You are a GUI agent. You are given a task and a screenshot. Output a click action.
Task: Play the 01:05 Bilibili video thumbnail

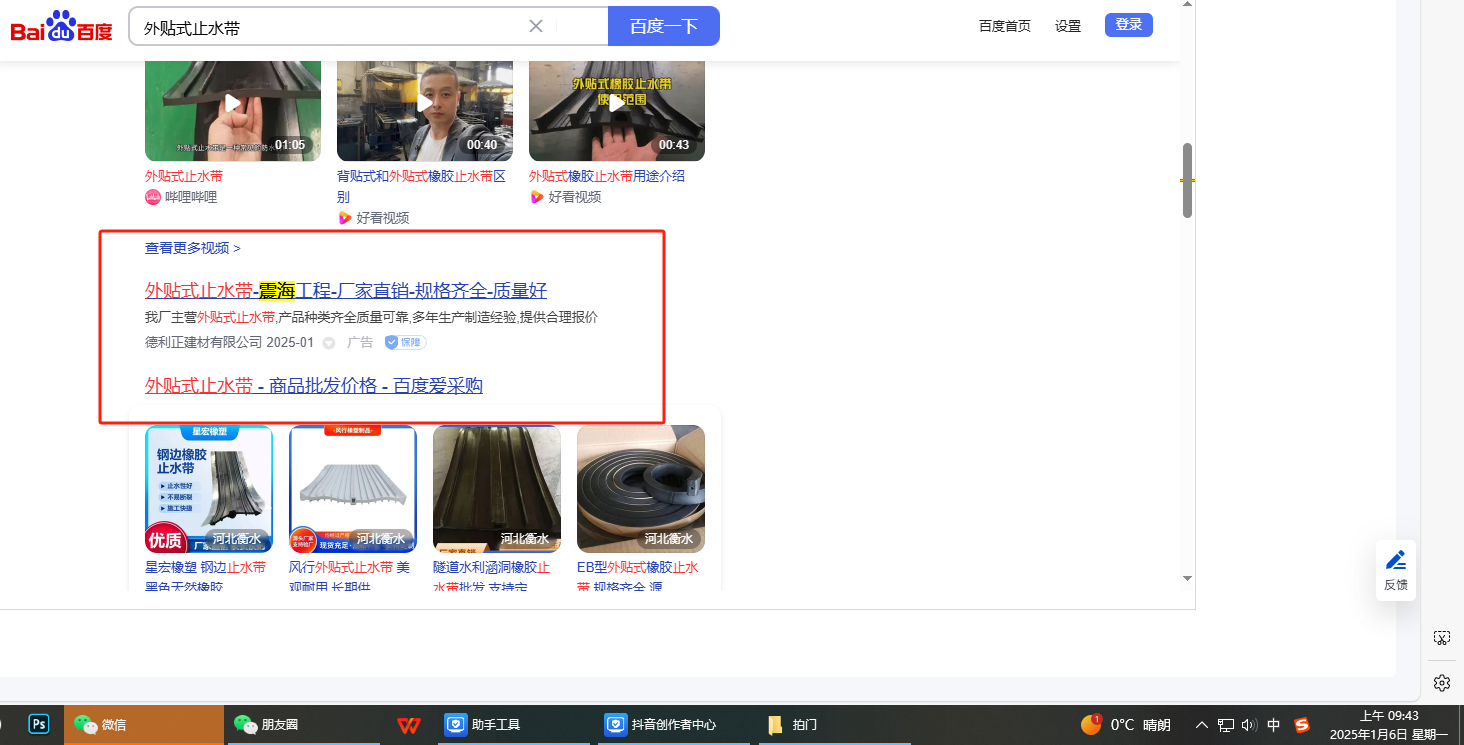click(x=233, y=110)
